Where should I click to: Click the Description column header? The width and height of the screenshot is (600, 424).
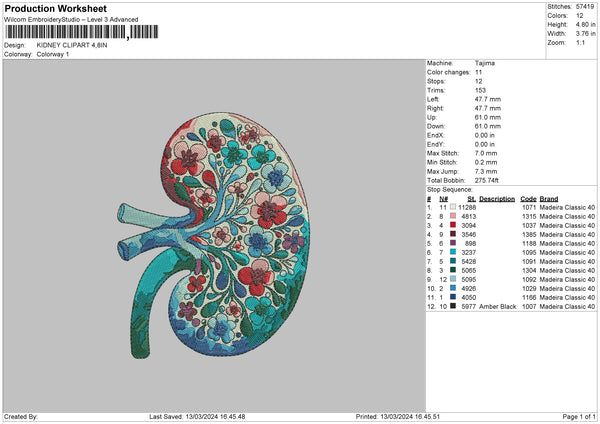tap(497, 199)
